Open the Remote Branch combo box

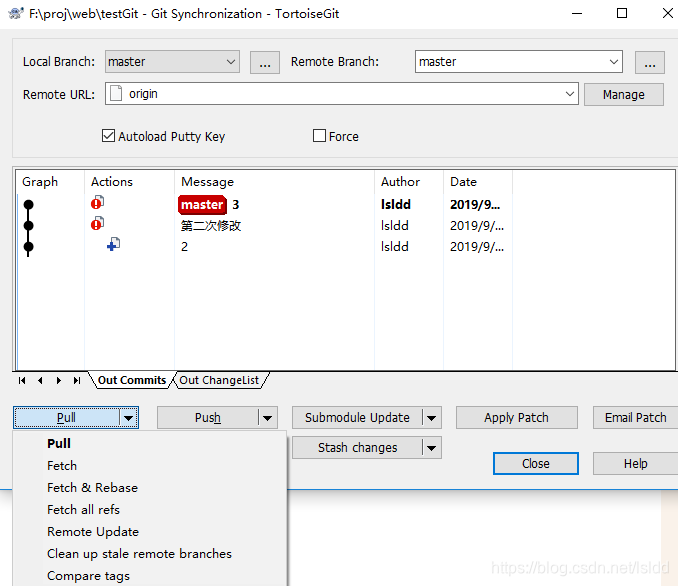pos(519,61)
